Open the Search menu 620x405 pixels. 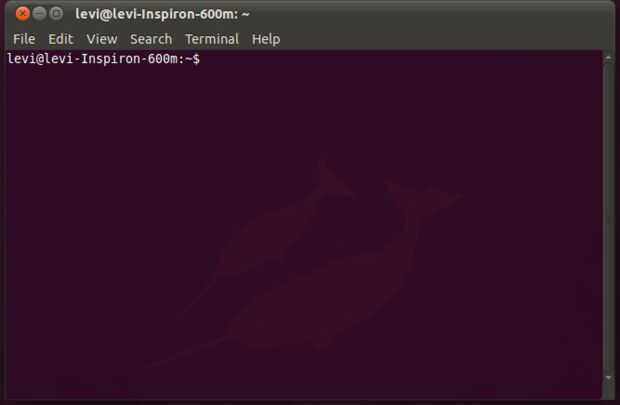151,39
